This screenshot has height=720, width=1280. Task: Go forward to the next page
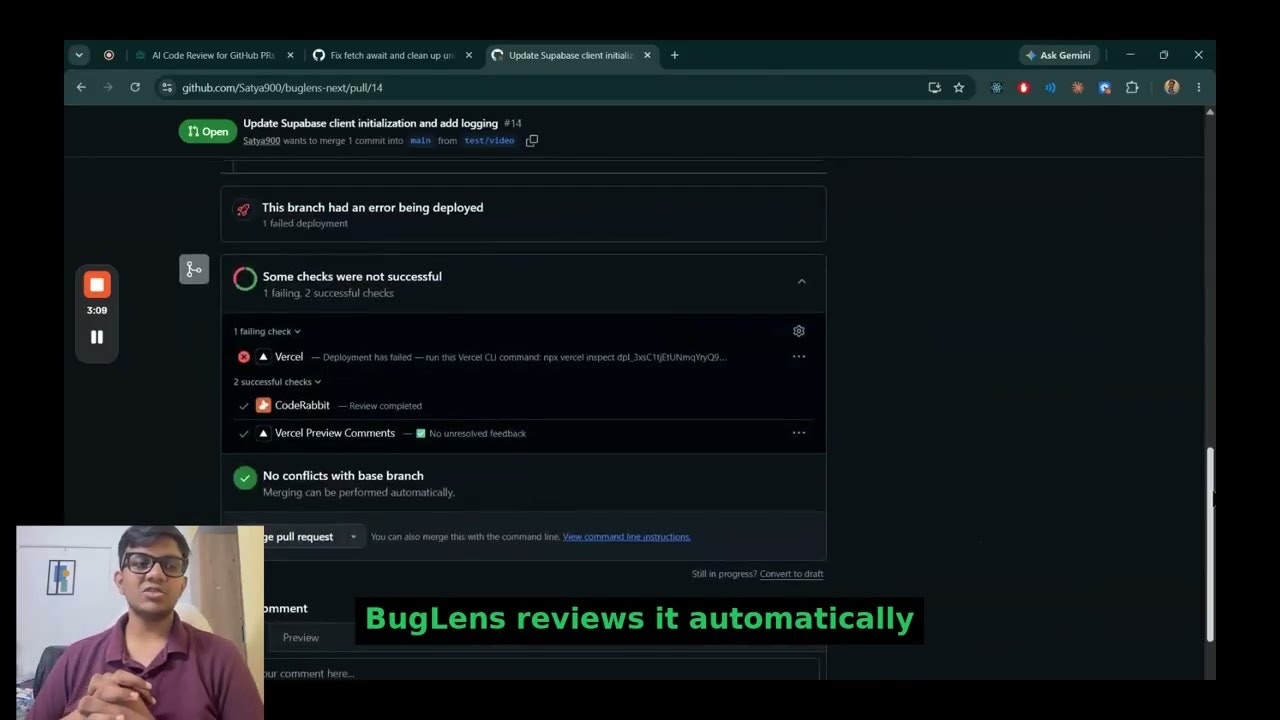tap(108, 87)
